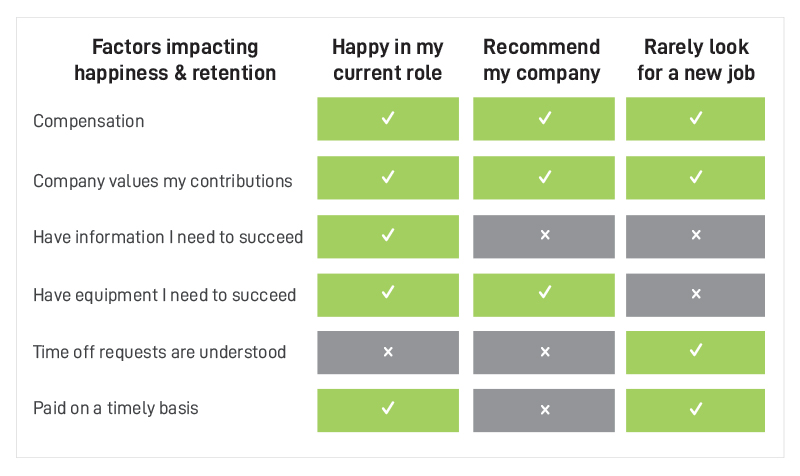Image resolution: width=800 pixels, height=476 pixels.
Task: Click the gray Time off requests cell under Recommend my company
Action: [544, 353]
